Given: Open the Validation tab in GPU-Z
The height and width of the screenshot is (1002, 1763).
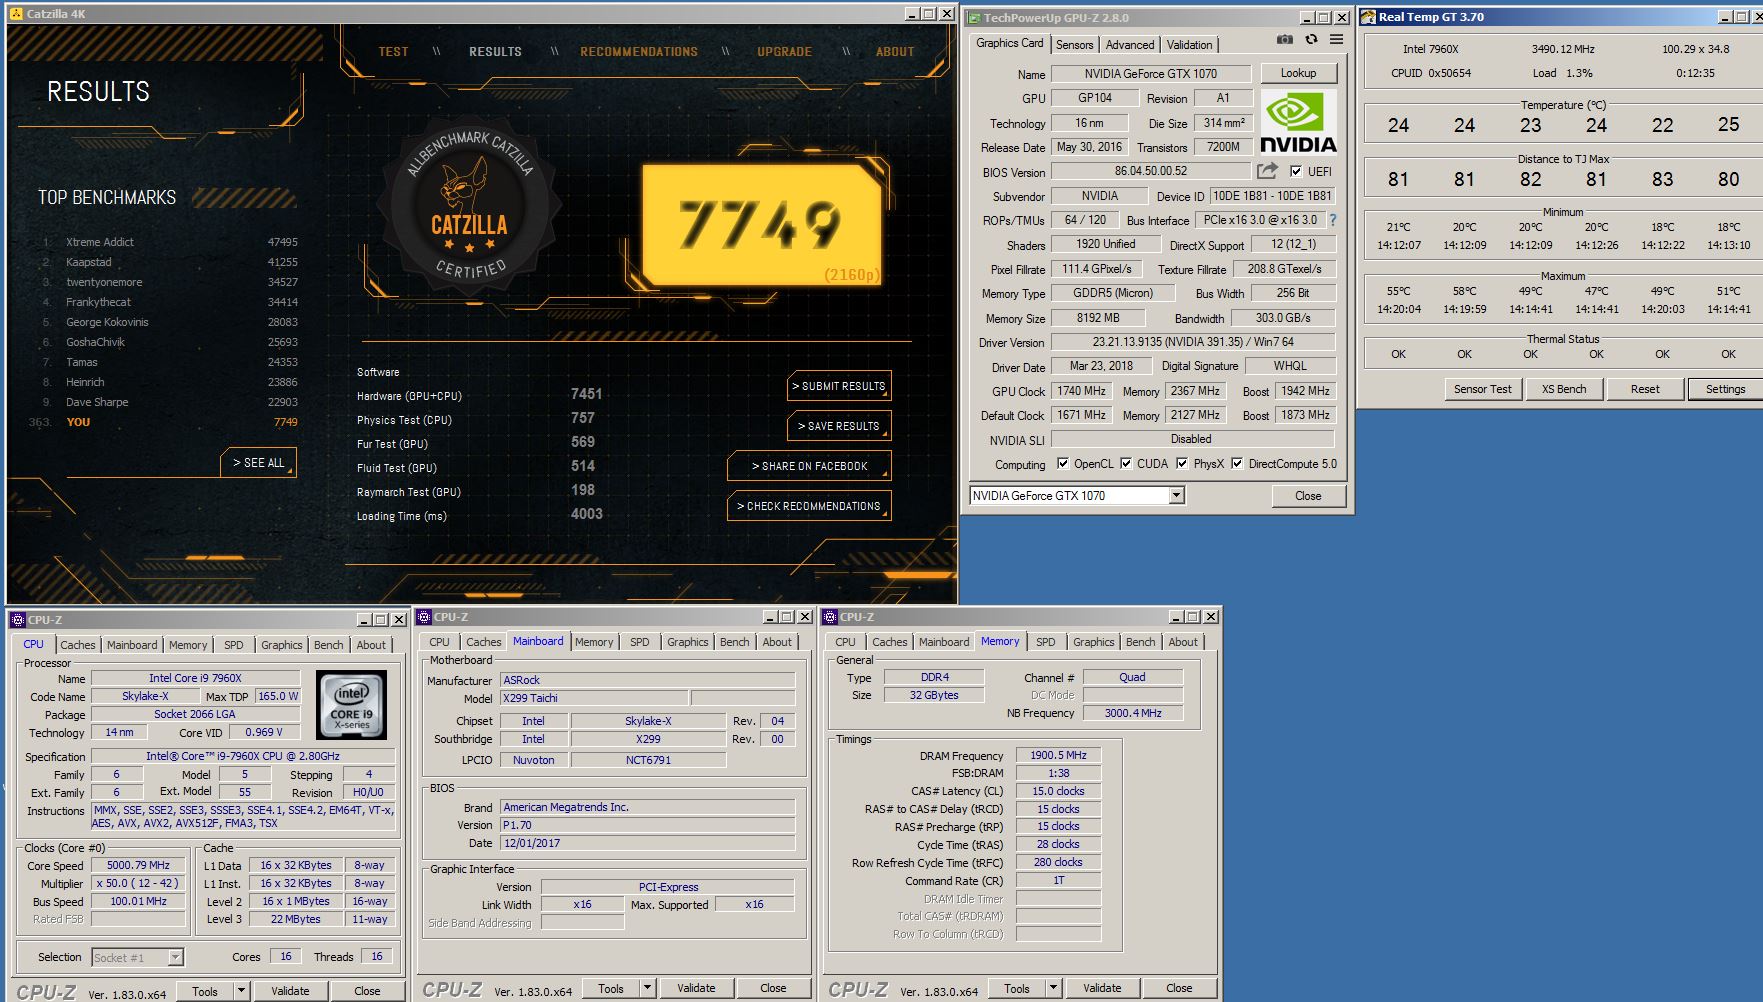Looking at the screenshot, I should click(x=1189, y=45).
